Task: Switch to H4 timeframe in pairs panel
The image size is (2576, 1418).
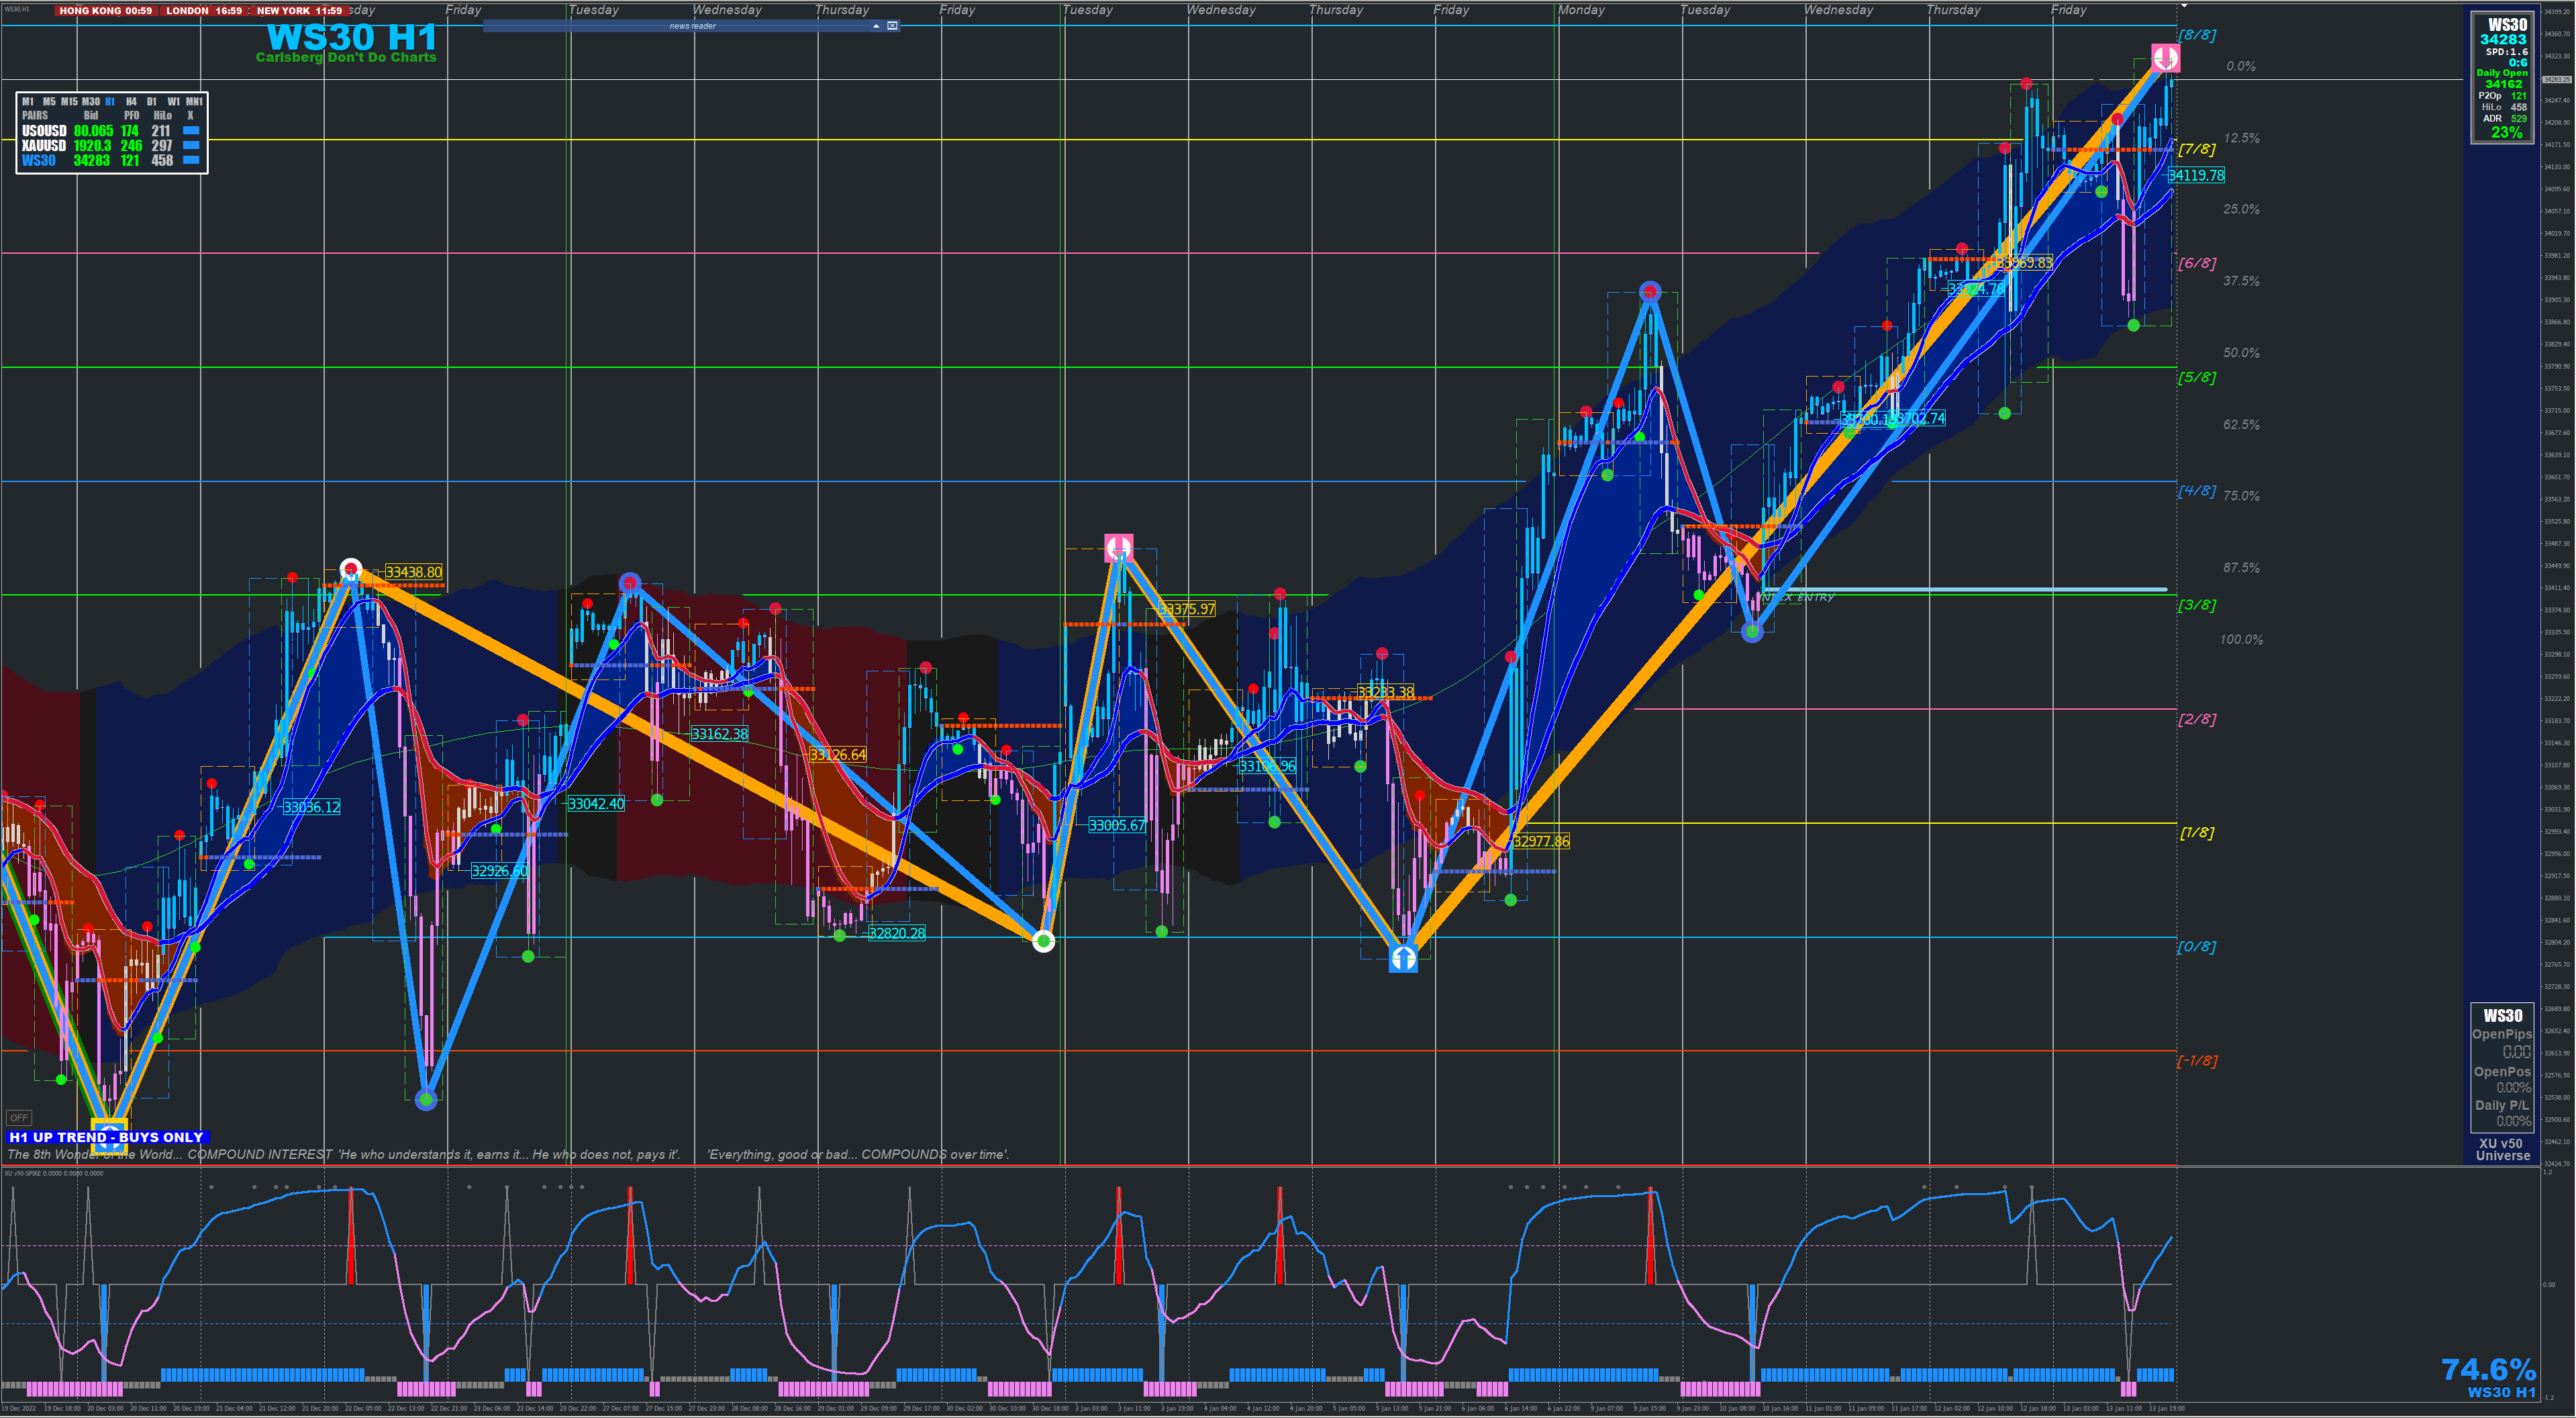Action: point(131,102)
